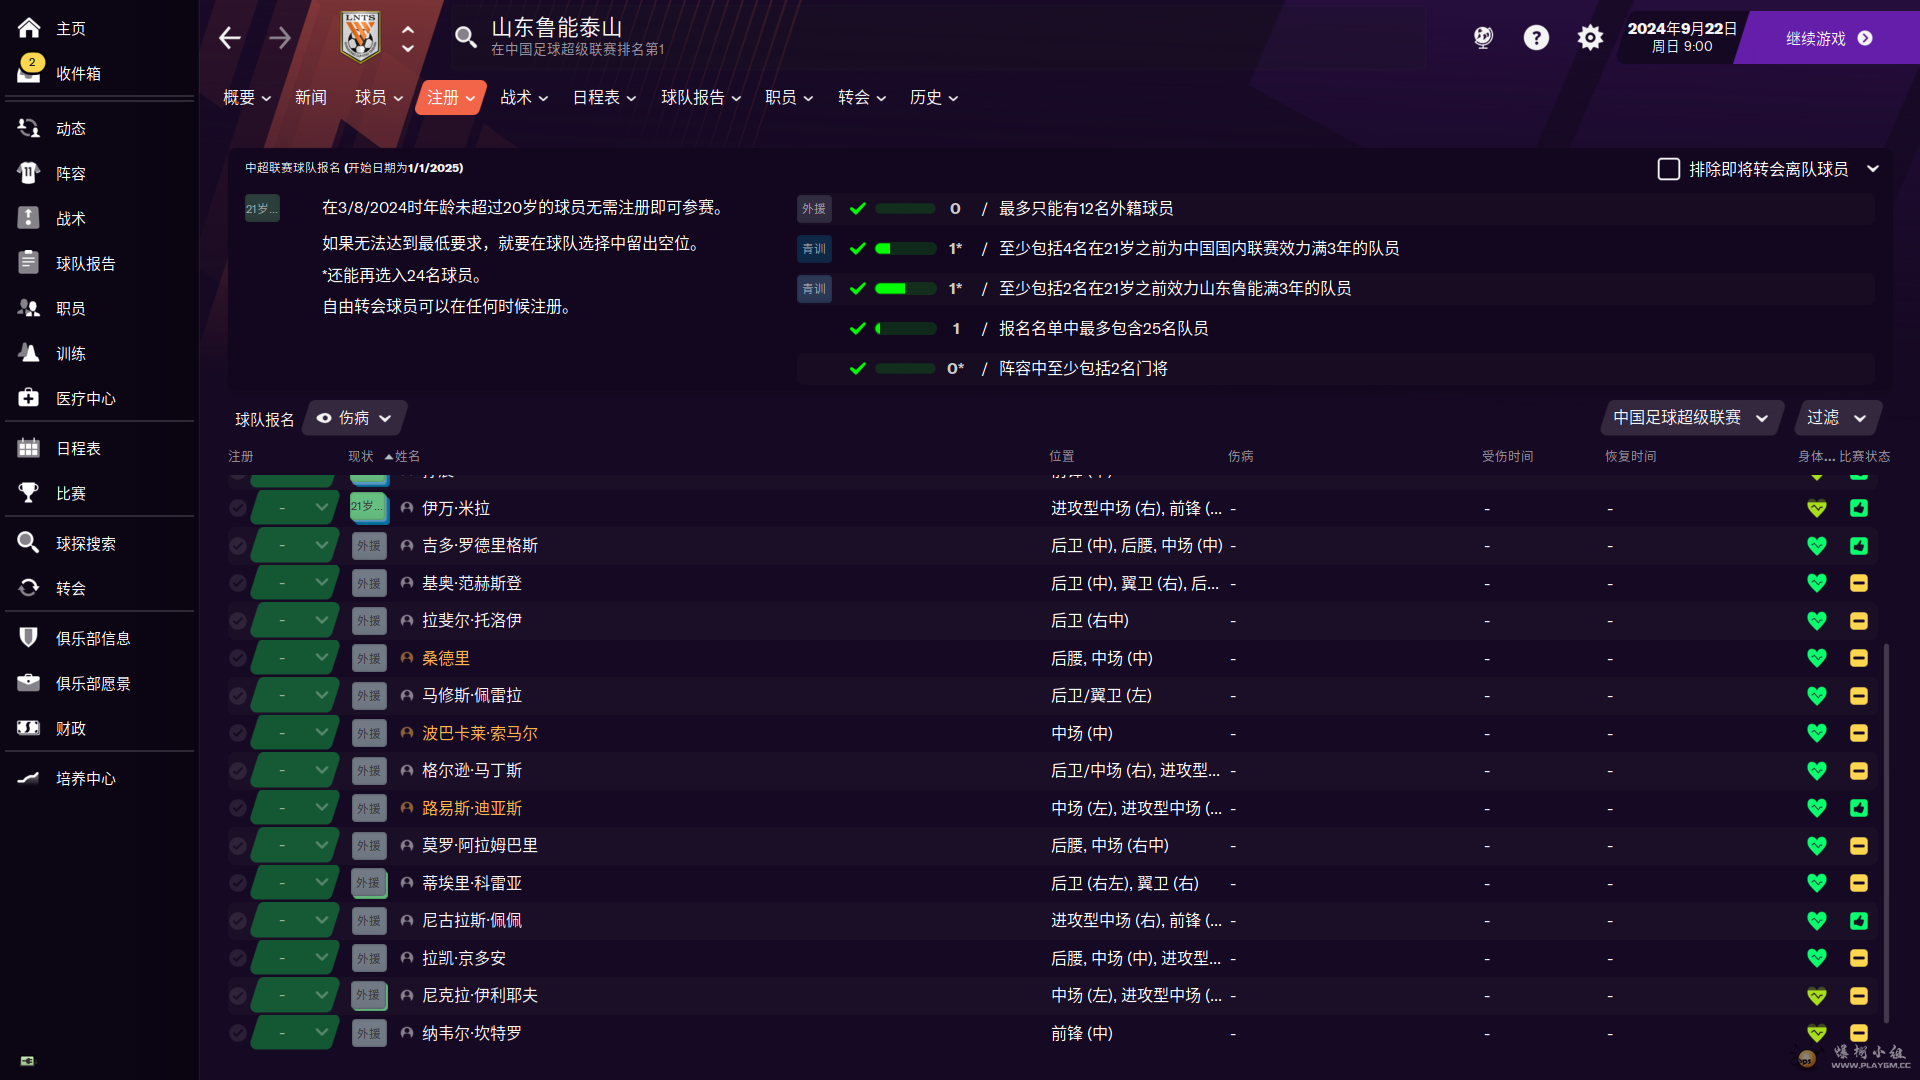The height and width of the screenshot is (1080, 1920).
Task: Enable 排除即将转会离队球员 checkbox
Action: click(x=1668, y=169)
